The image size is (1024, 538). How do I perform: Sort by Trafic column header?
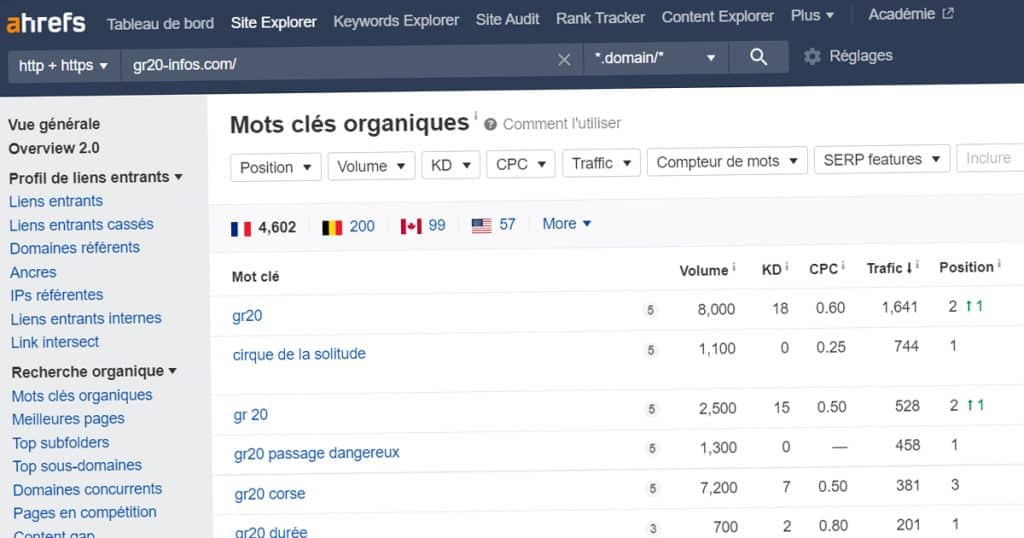[891, 268]
